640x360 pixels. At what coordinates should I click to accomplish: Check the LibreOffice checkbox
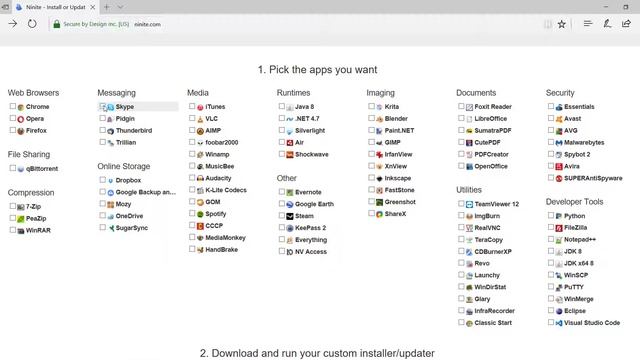point(461,118)
